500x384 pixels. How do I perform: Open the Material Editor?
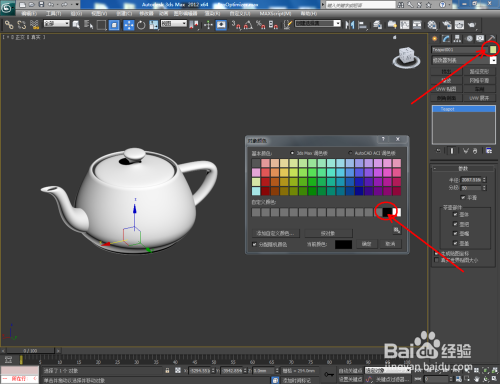432,25
